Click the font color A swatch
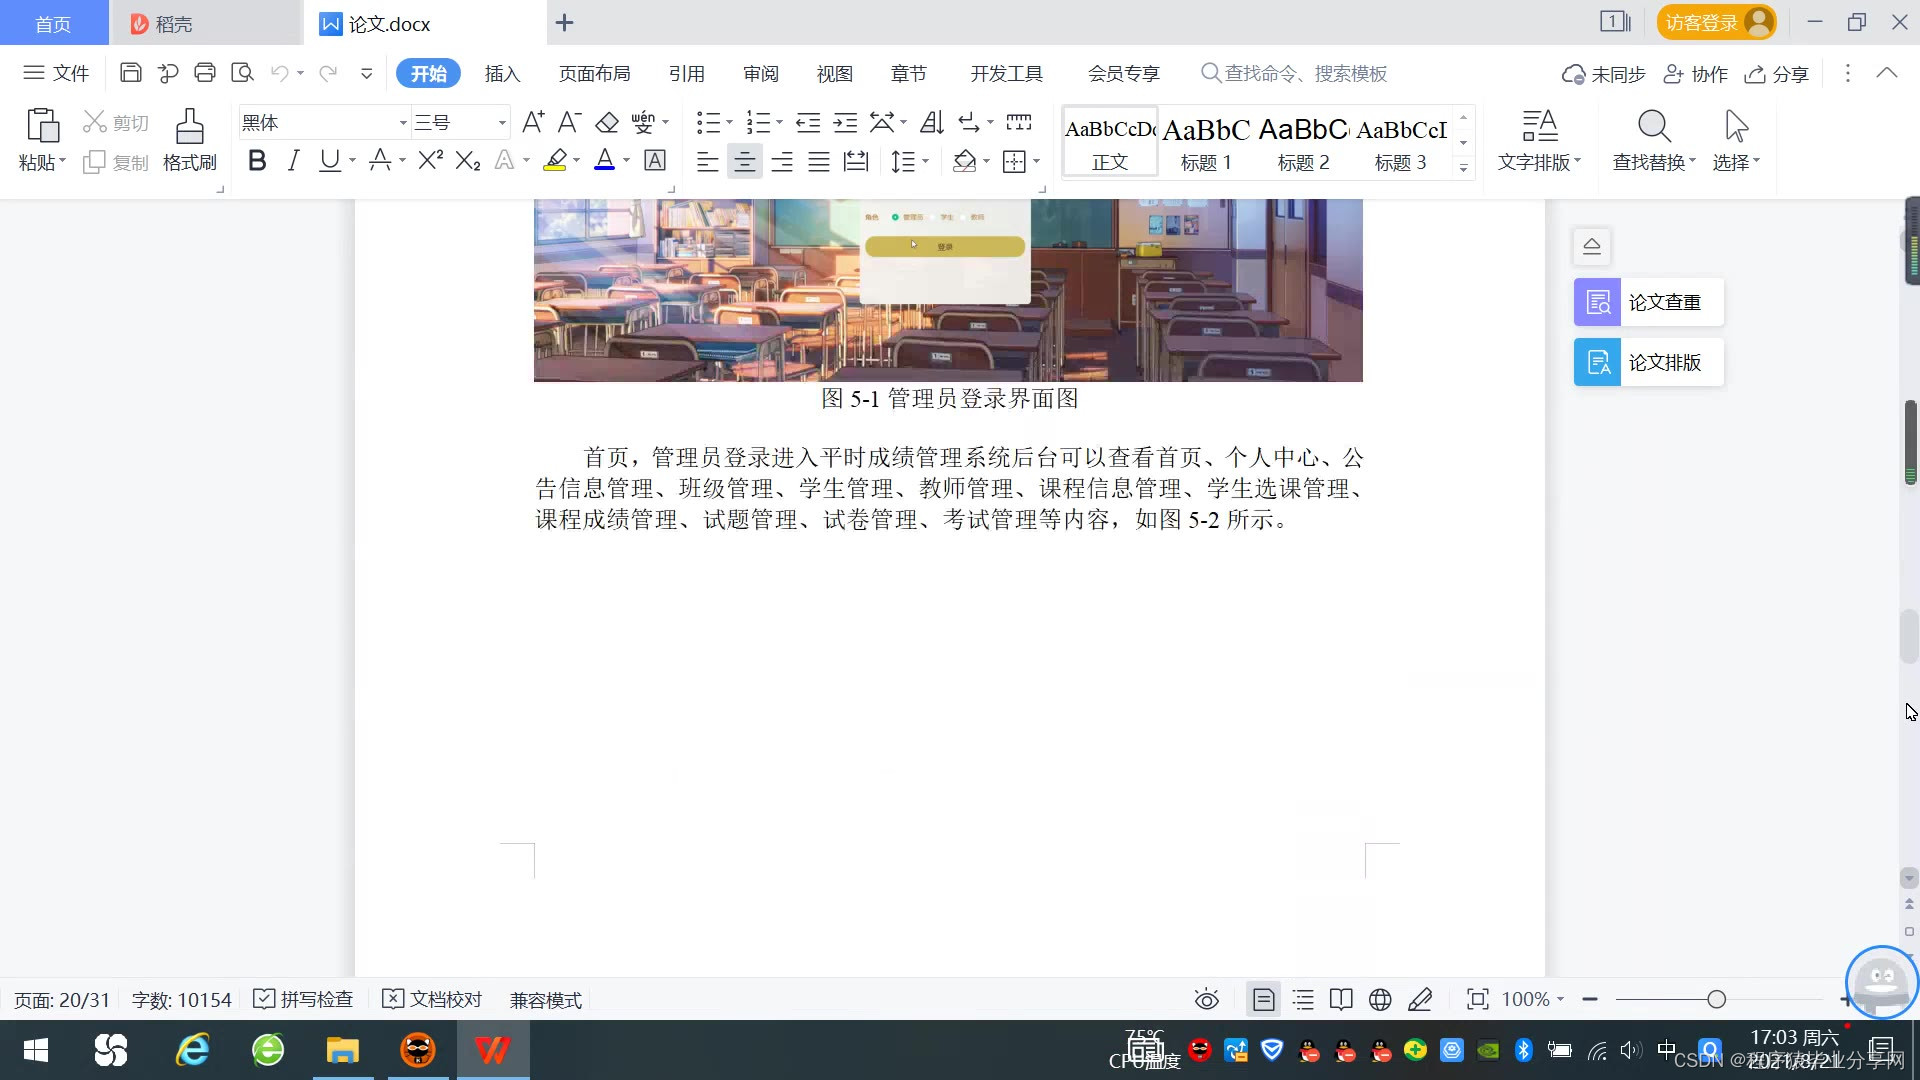1920x1080 pixels. point(604,160)
